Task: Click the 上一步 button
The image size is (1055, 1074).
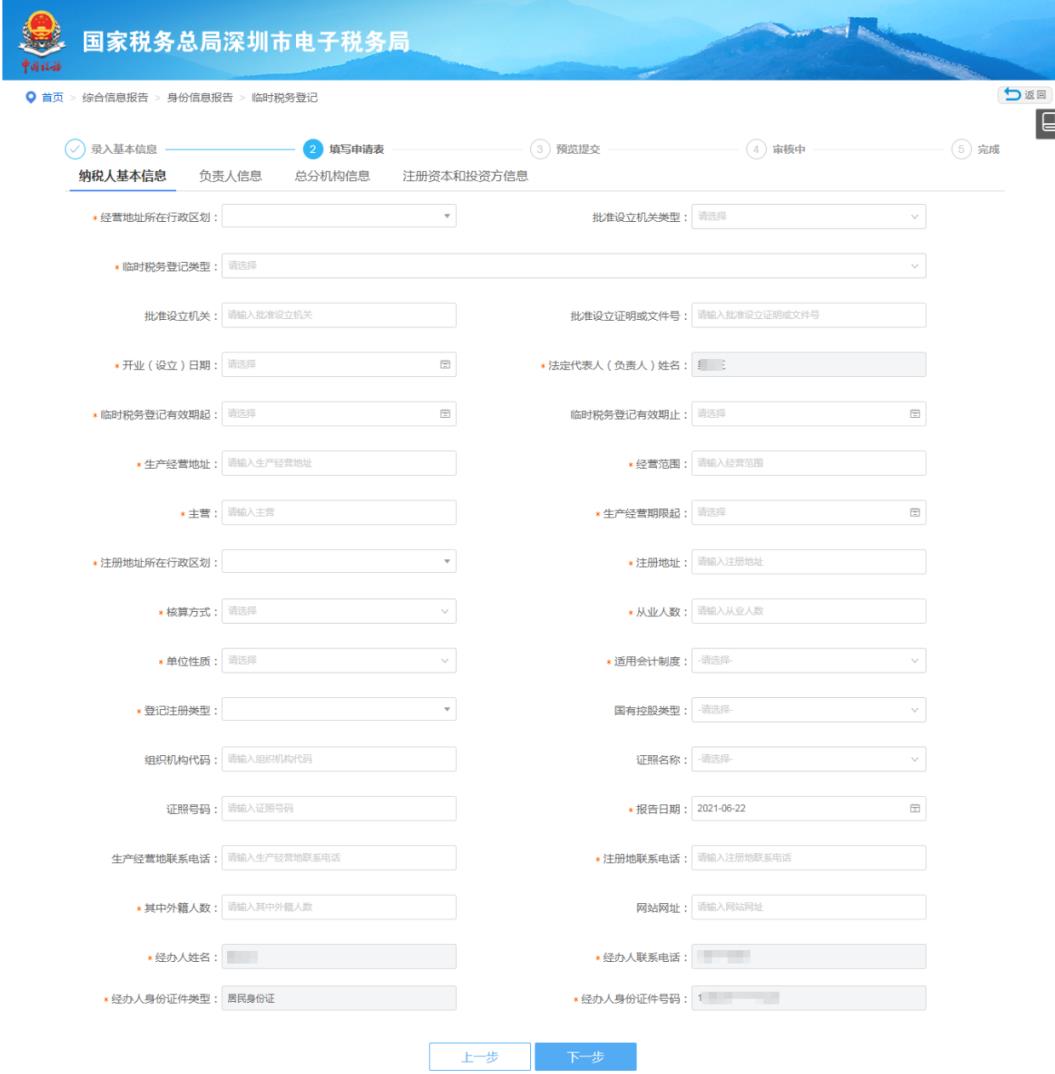Action: [x=480, y=1057]
